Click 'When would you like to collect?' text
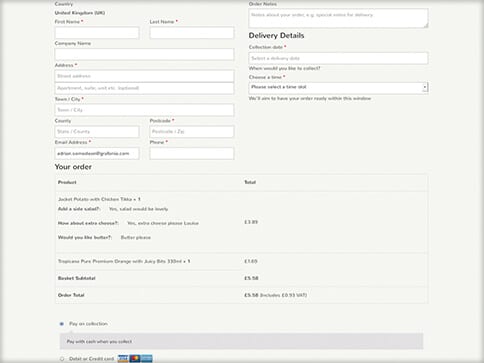The image size is (484, 363). [285, 68]
